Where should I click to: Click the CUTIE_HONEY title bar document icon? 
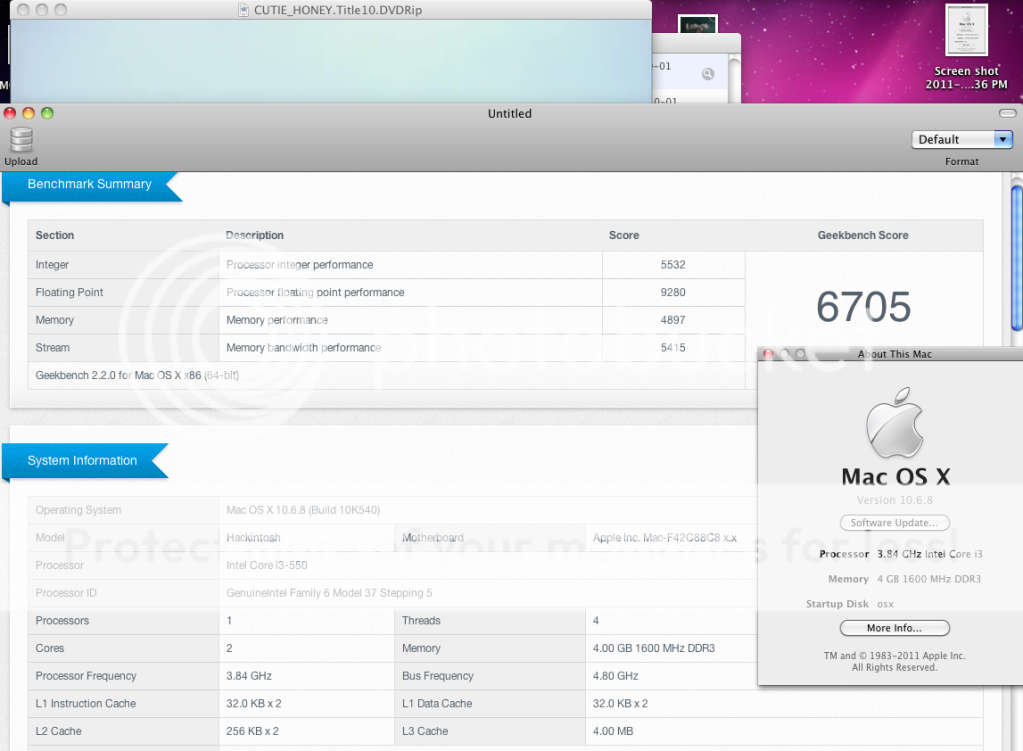pos(243,10)
